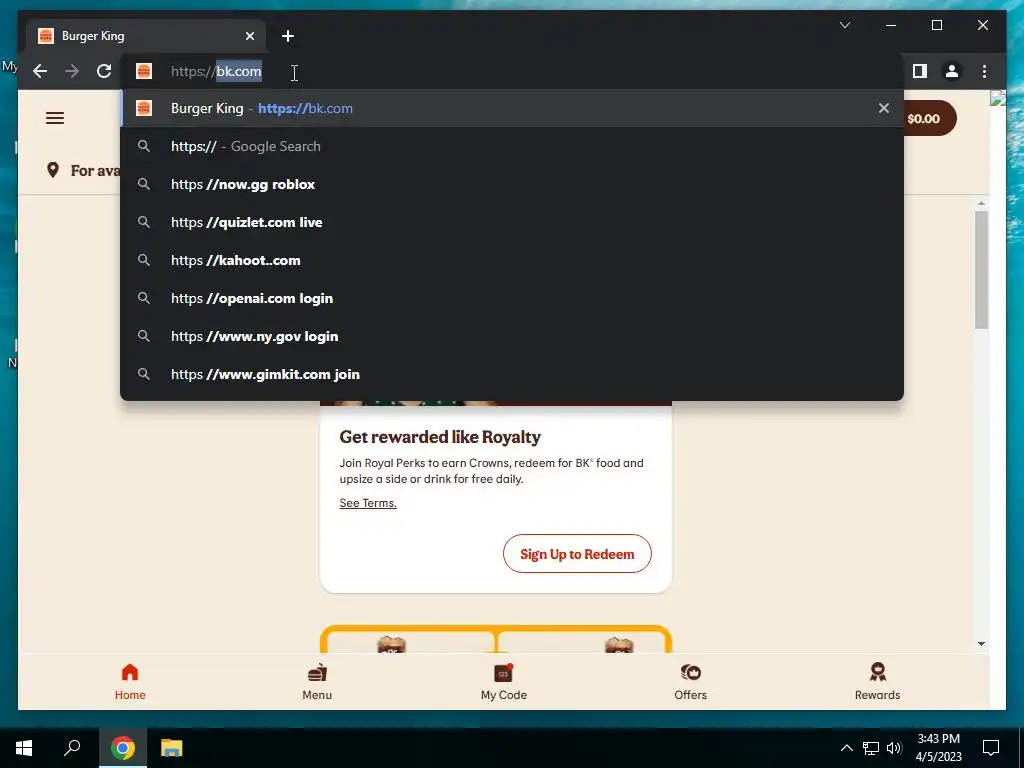
Task: Open Chrome three-dot menu
Action: point(984,71)
